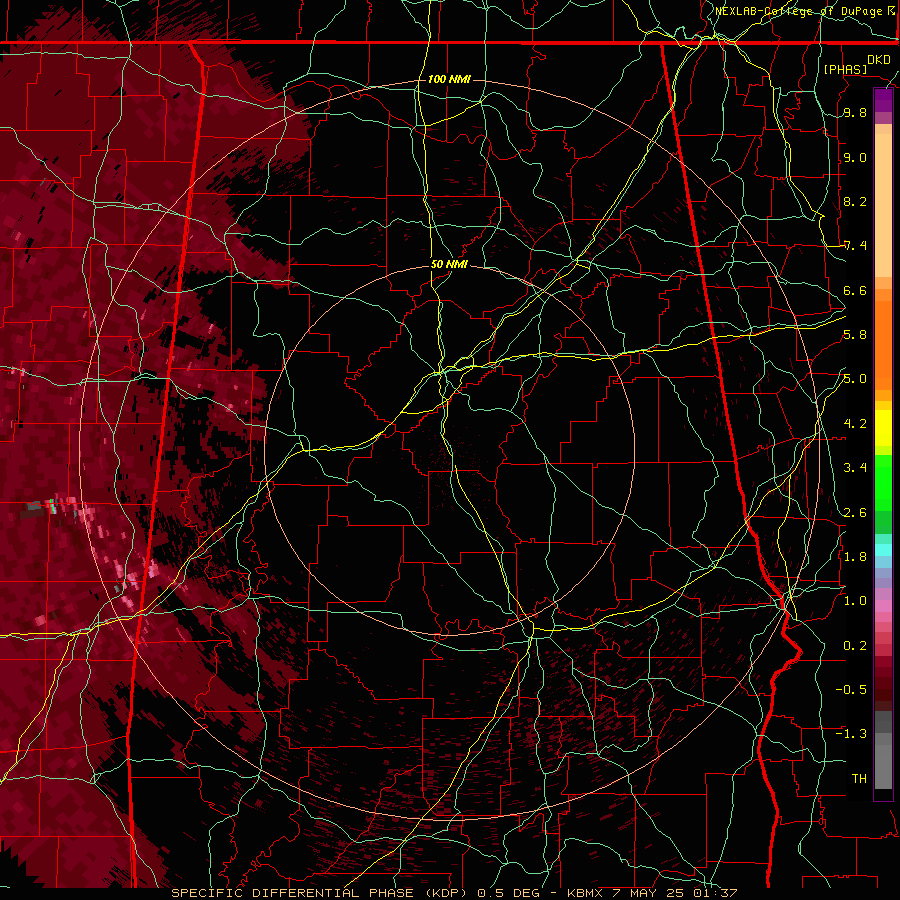
Task: Click the 5.0 legend value
Action: tap(855, 379)
